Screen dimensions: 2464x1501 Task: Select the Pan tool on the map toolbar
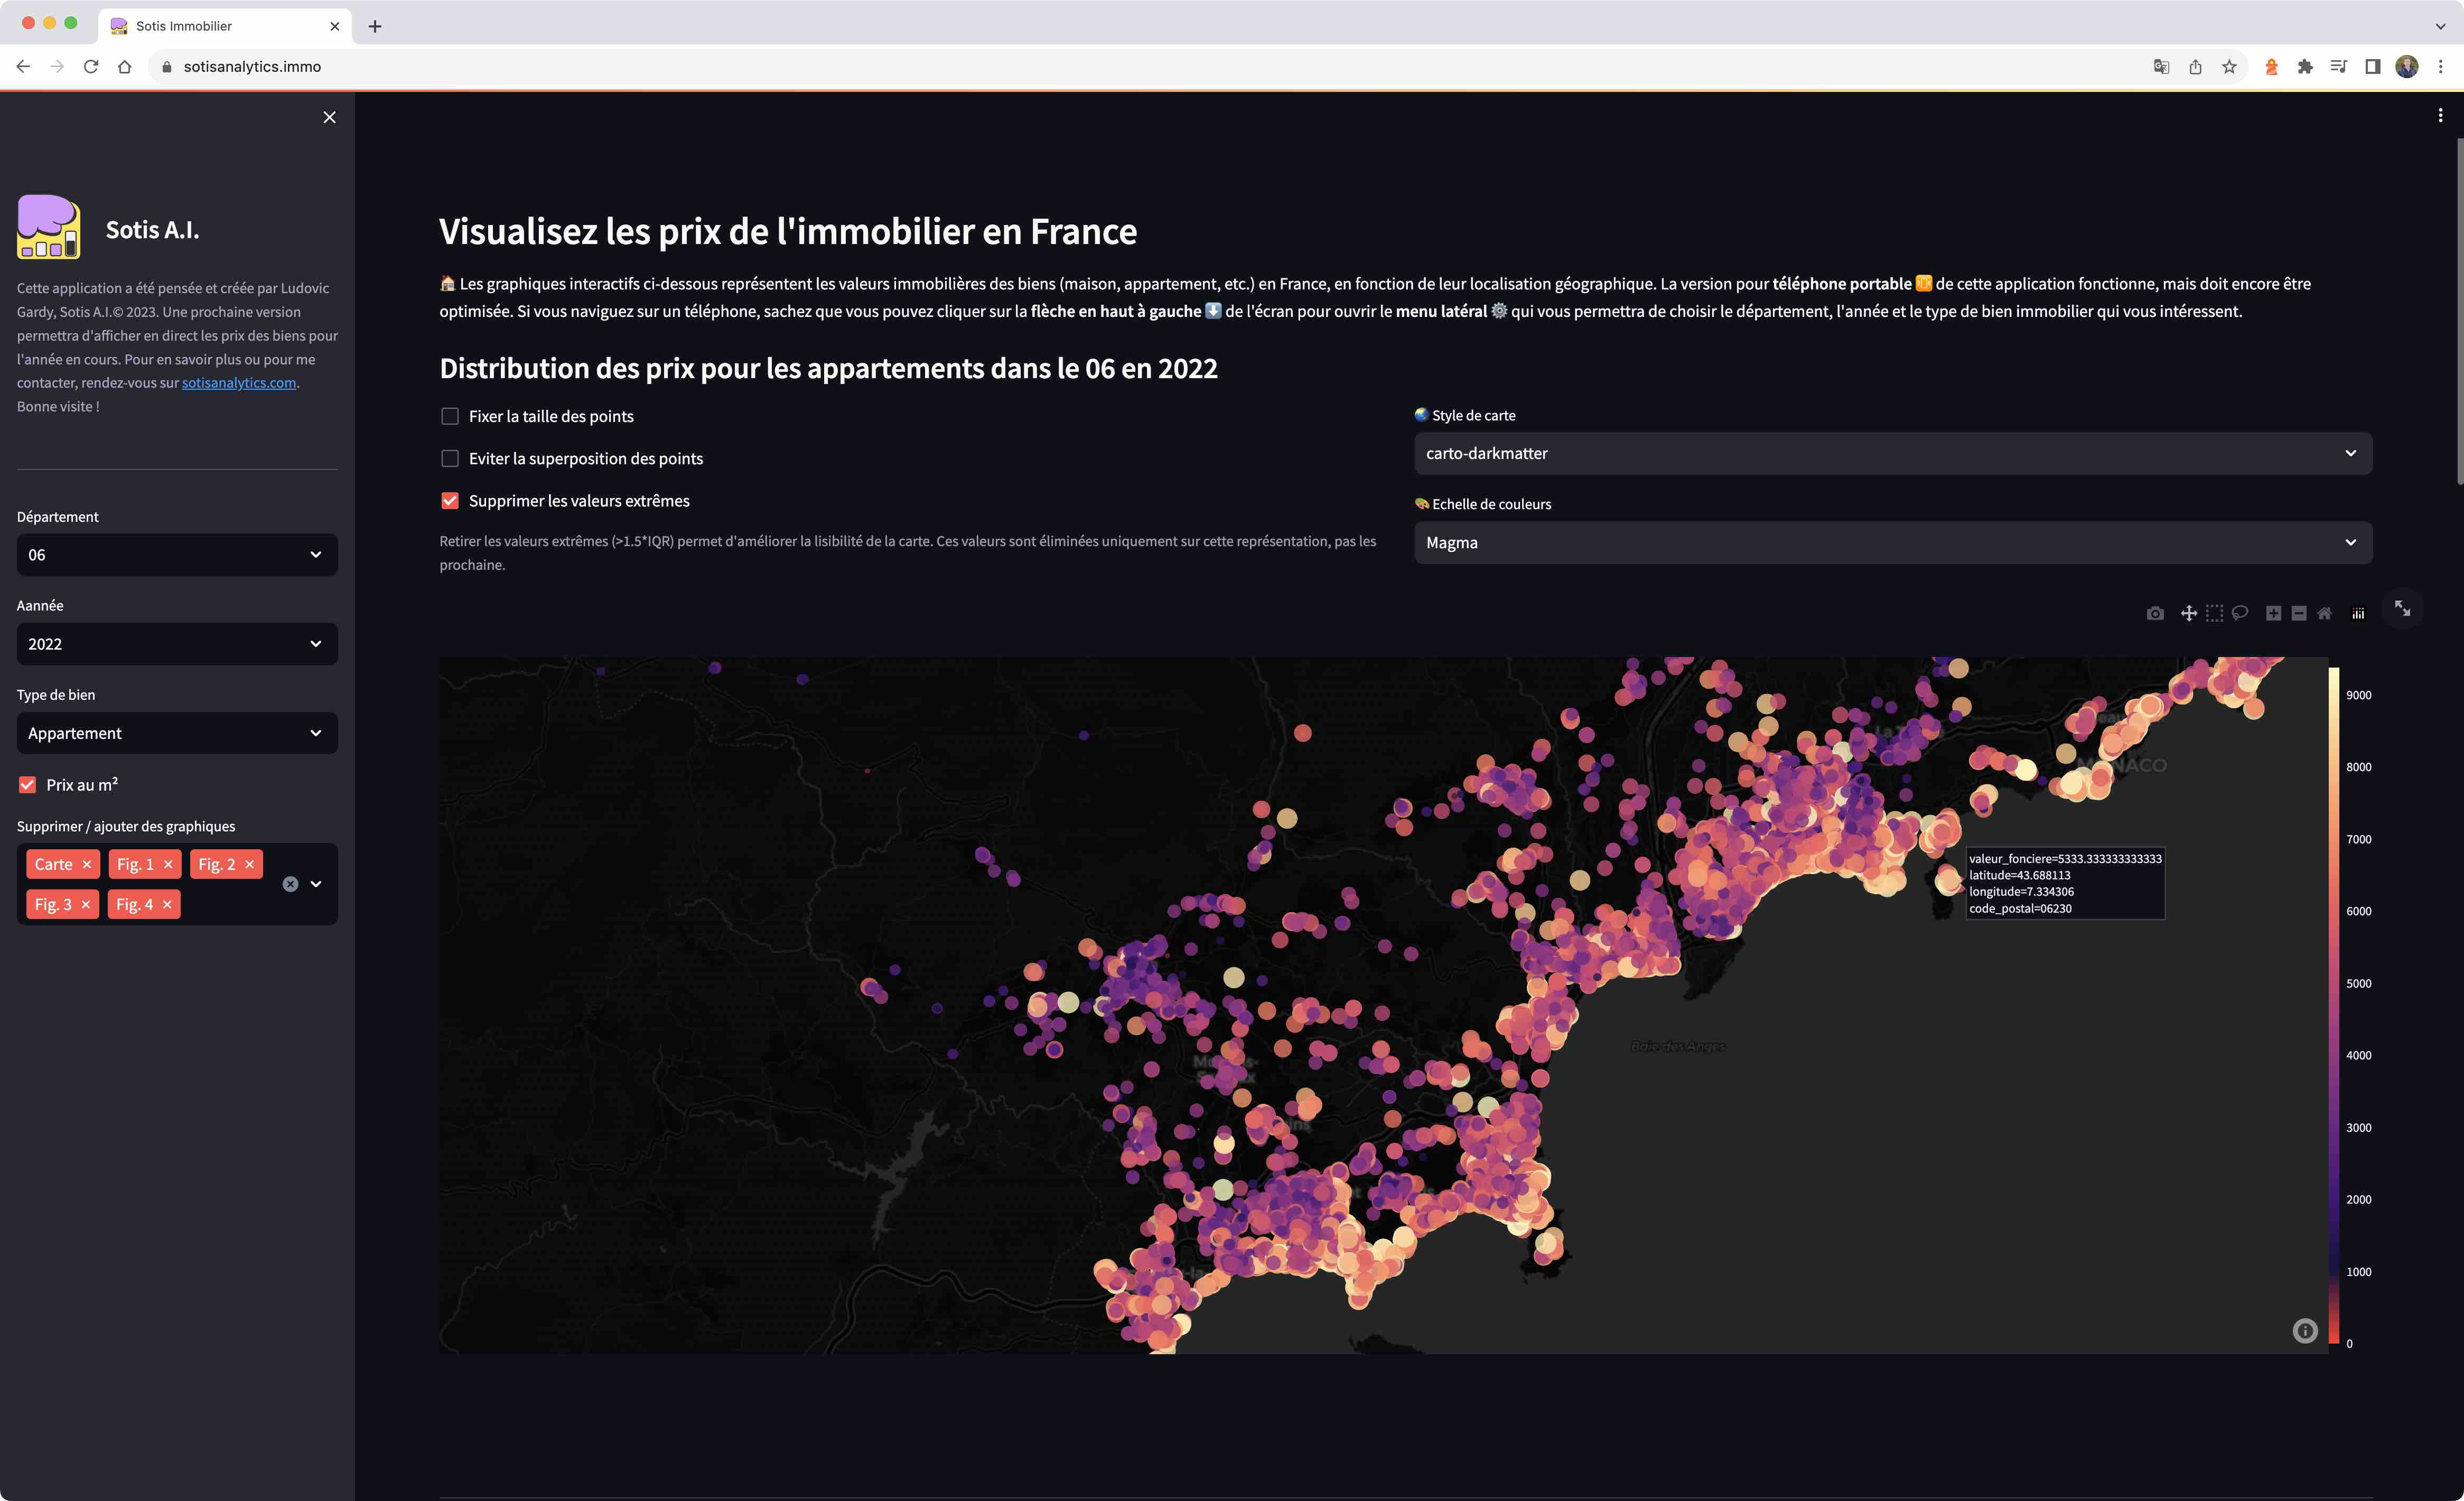click(x=2190, y=612)
